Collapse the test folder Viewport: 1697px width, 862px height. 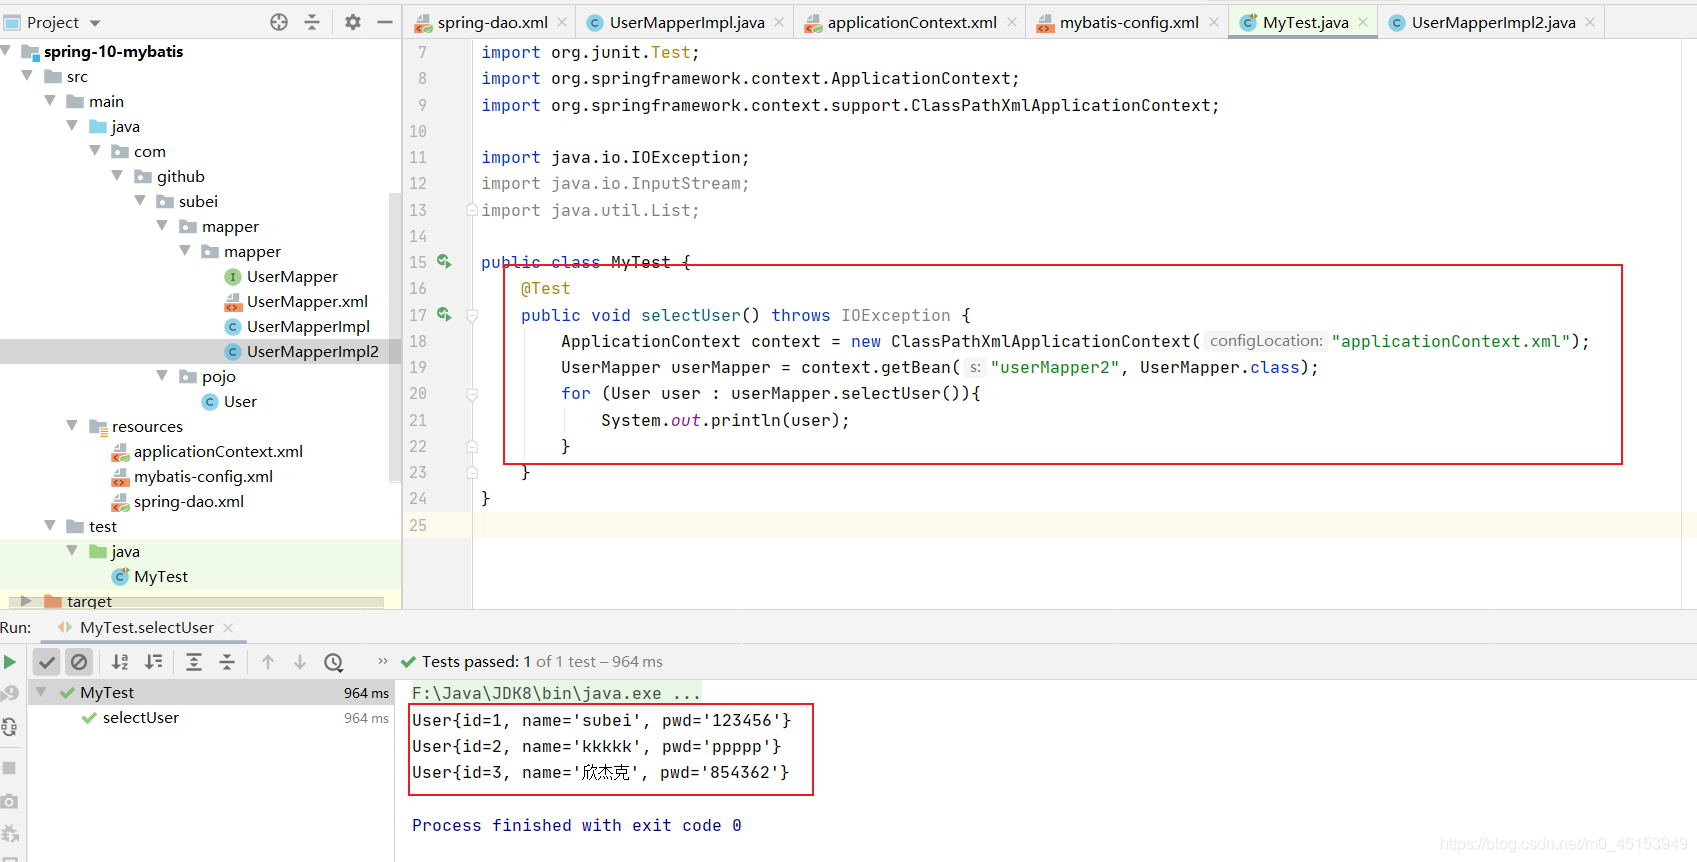[50, 526]
